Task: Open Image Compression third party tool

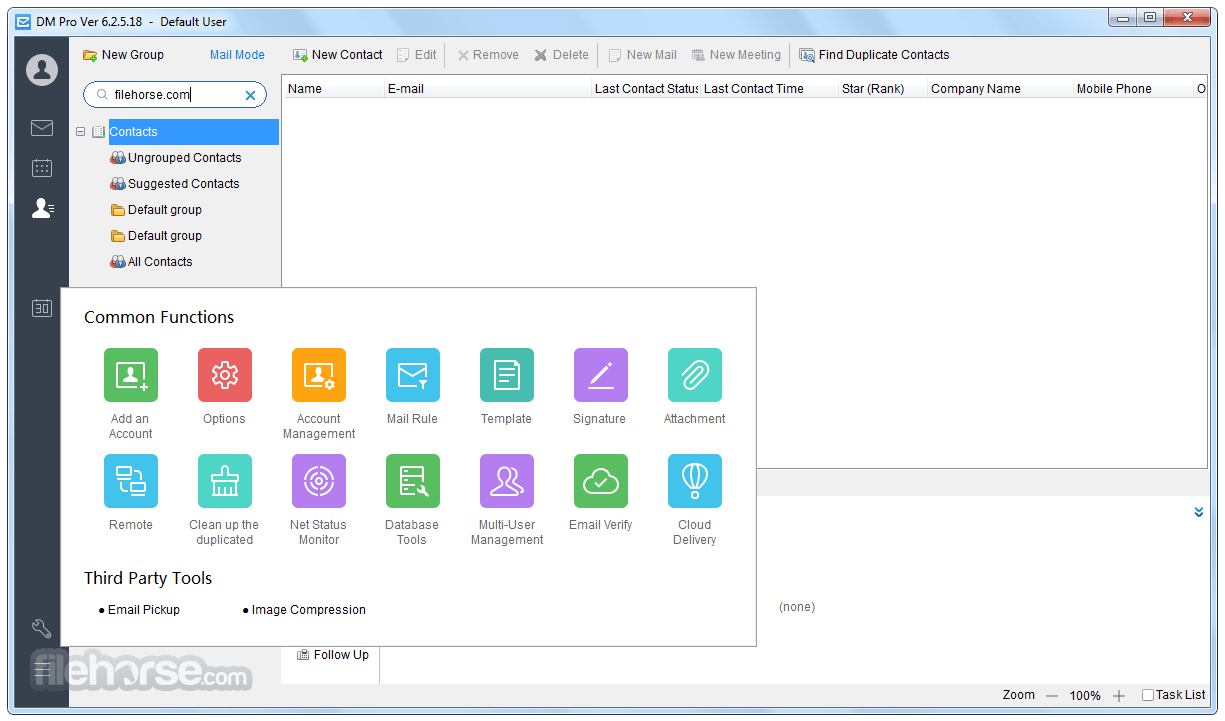Action: point(309,610)
